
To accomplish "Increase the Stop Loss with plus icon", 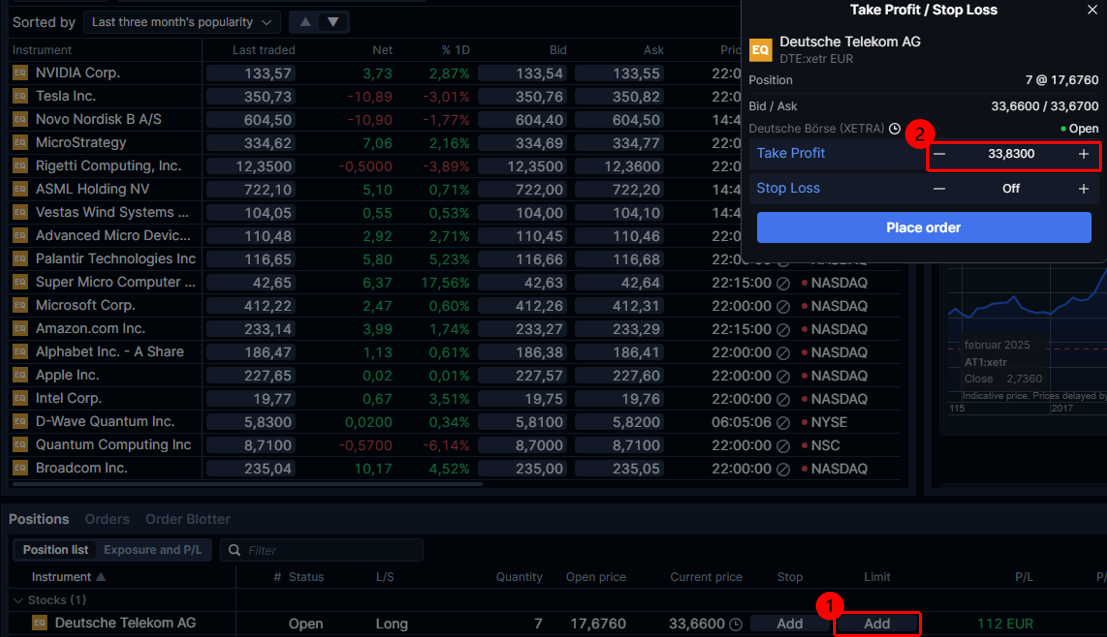I will (1083, 189).
